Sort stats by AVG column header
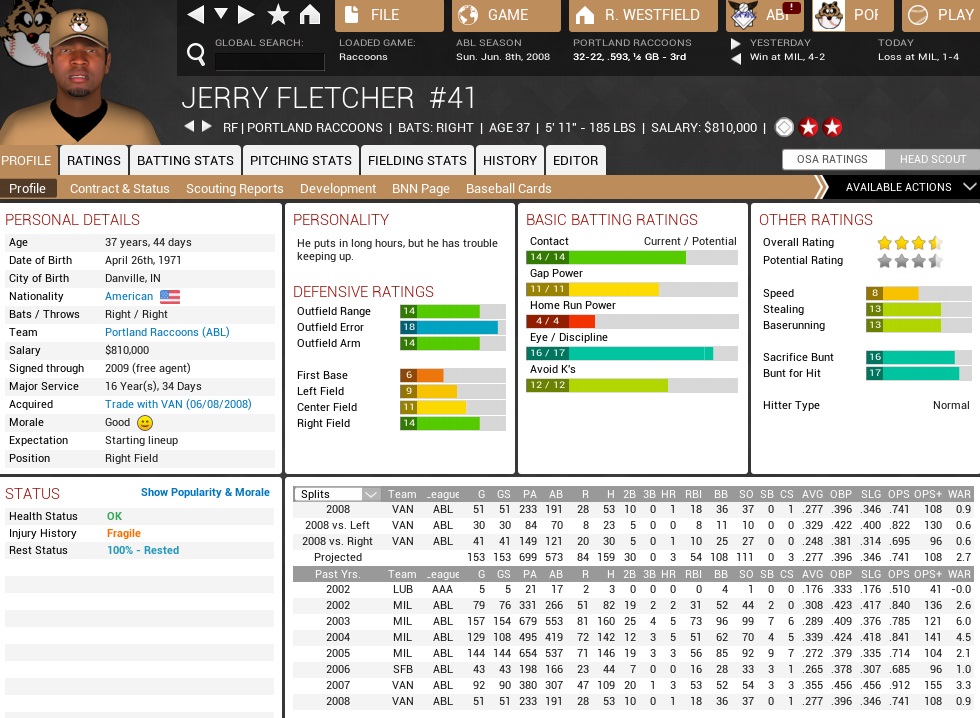The image size is (980, 718). (812, 494)
